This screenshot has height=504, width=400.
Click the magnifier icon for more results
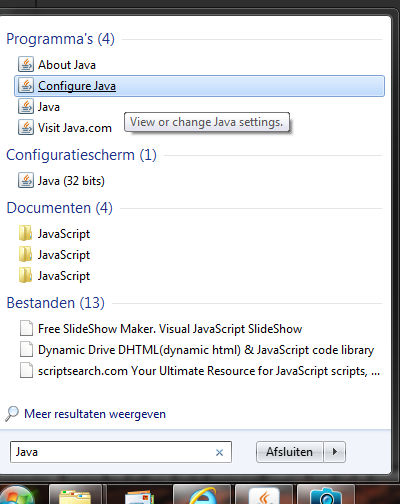[12, 414]
